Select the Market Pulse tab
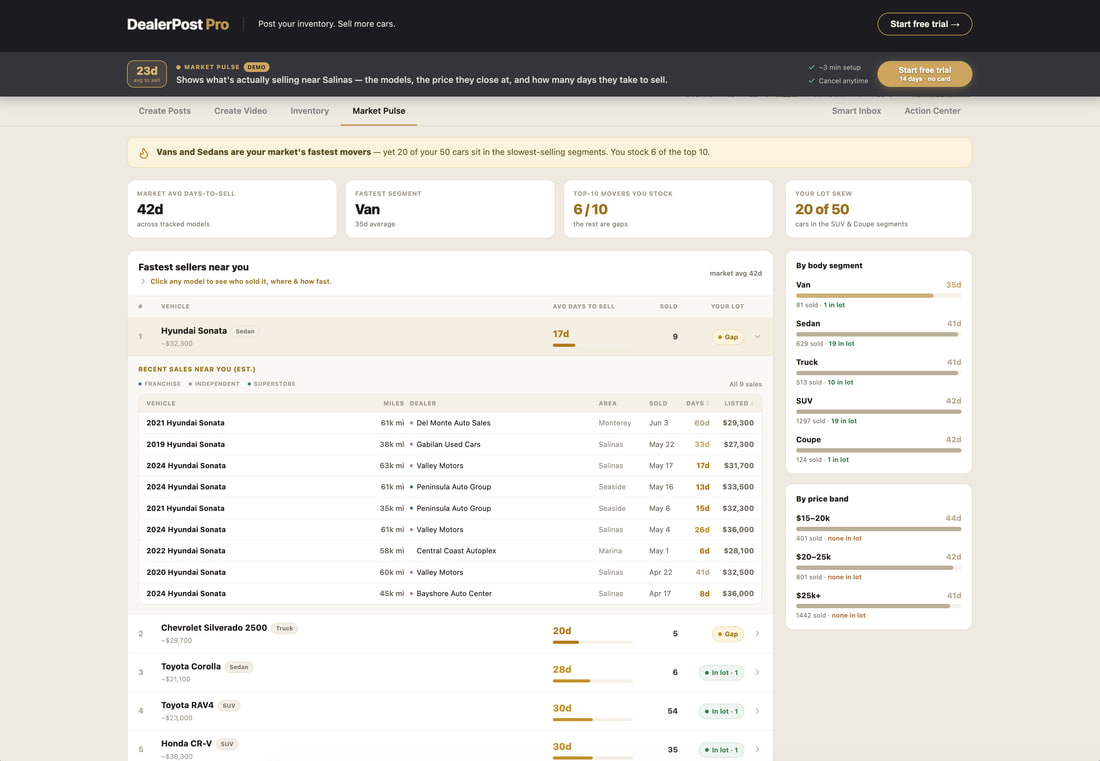 click(x=379, y=111)
